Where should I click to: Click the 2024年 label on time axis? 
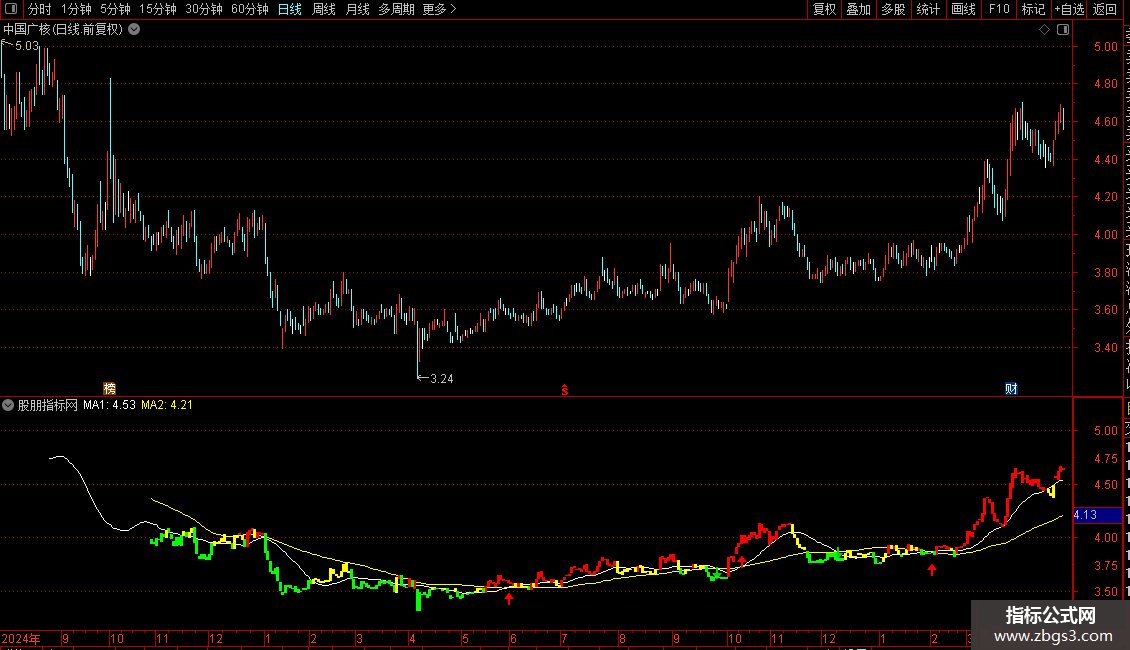click(x=21, y=638)
